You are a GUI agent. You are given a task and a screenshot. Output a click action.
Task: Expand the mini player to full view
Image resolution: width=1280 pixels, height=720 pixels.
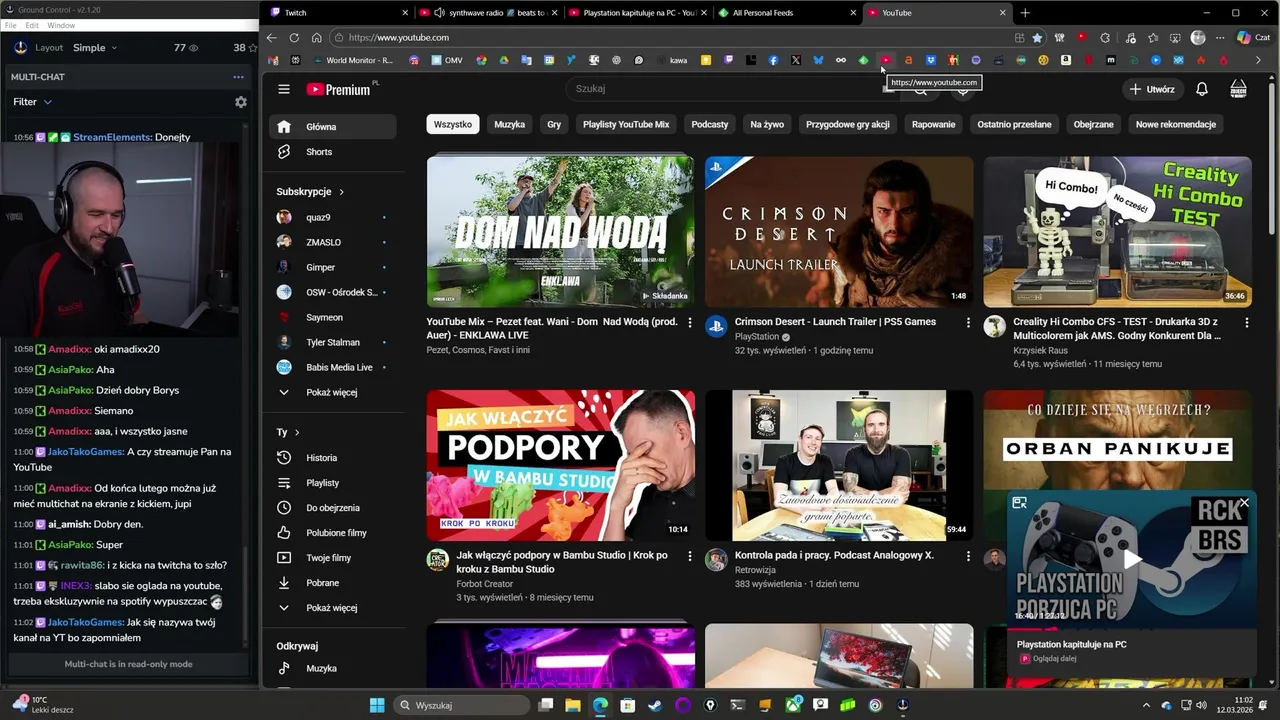pyautogui.click(x=1019, y=503)
